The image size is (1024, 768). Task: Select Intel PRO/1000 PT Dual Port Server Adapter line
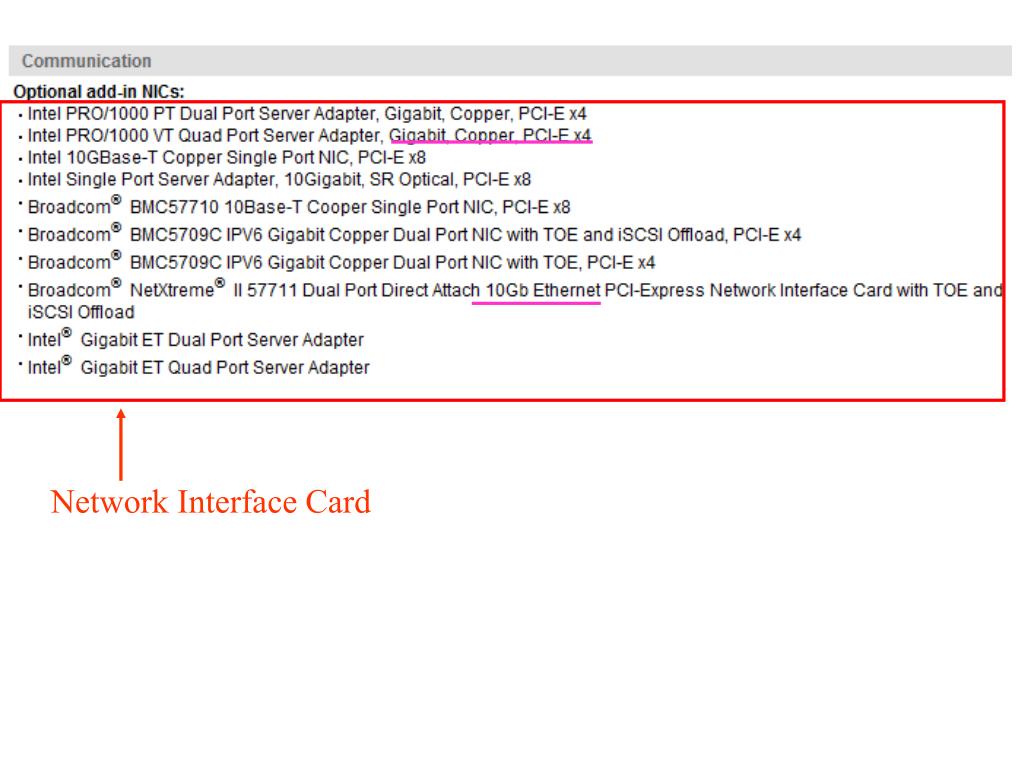tap(307, 114)
